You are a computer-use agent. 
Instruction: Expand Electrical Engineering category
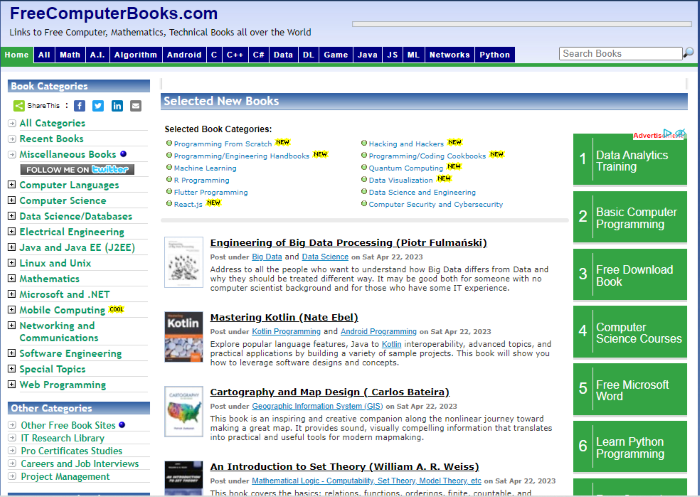12,231
